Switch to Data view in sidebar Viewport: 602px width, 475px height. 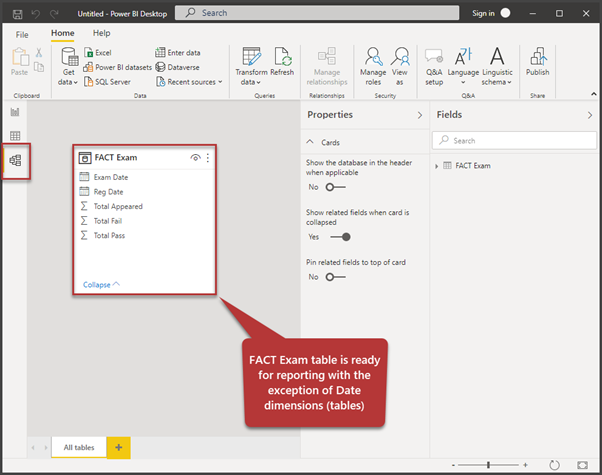click(x=15, y=136)
